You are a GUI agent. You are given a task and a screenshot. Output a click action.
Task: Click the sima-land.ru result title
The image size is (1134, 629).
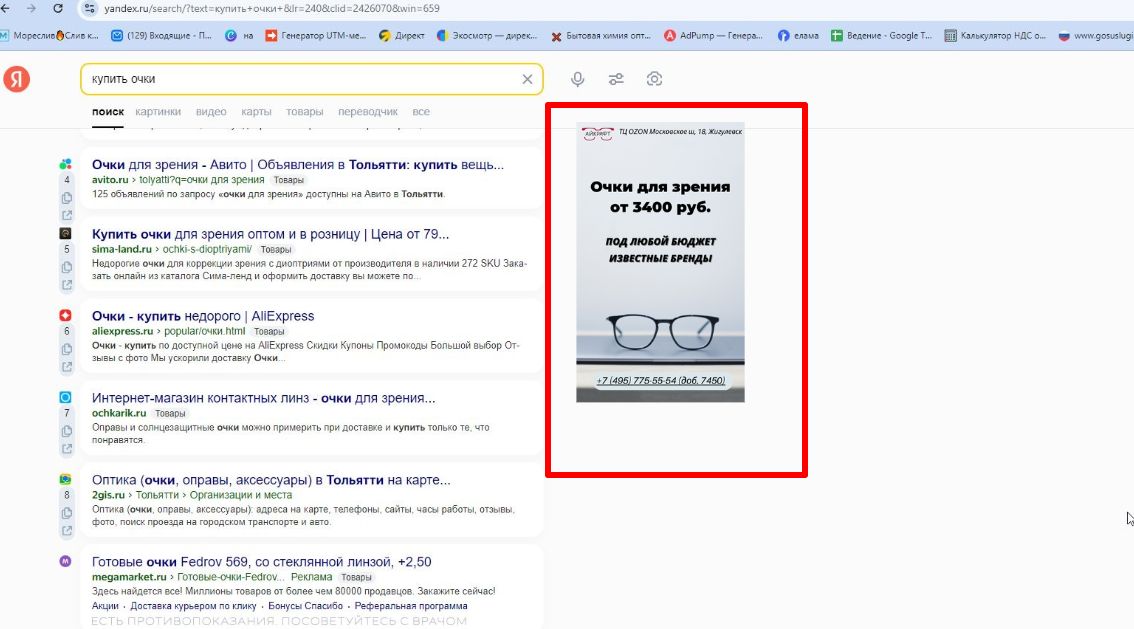270,234
